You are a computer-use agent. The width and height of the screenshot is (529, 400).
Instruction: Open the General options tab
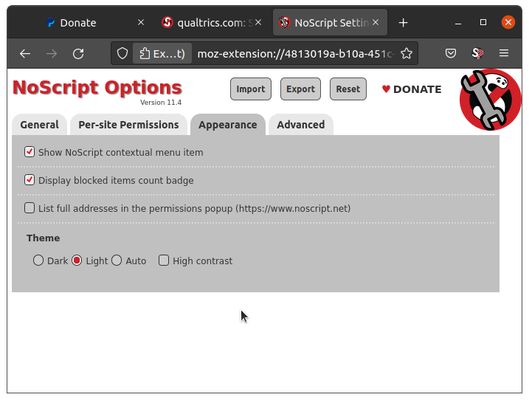pyautogui.click(x=39, y=125)
